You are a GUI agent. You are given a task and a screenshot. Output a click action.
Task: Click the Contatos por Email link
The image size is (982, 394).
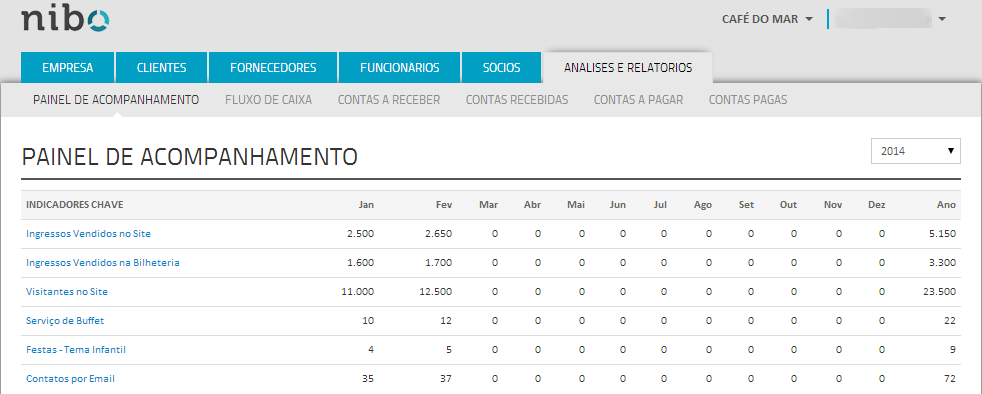70,378
